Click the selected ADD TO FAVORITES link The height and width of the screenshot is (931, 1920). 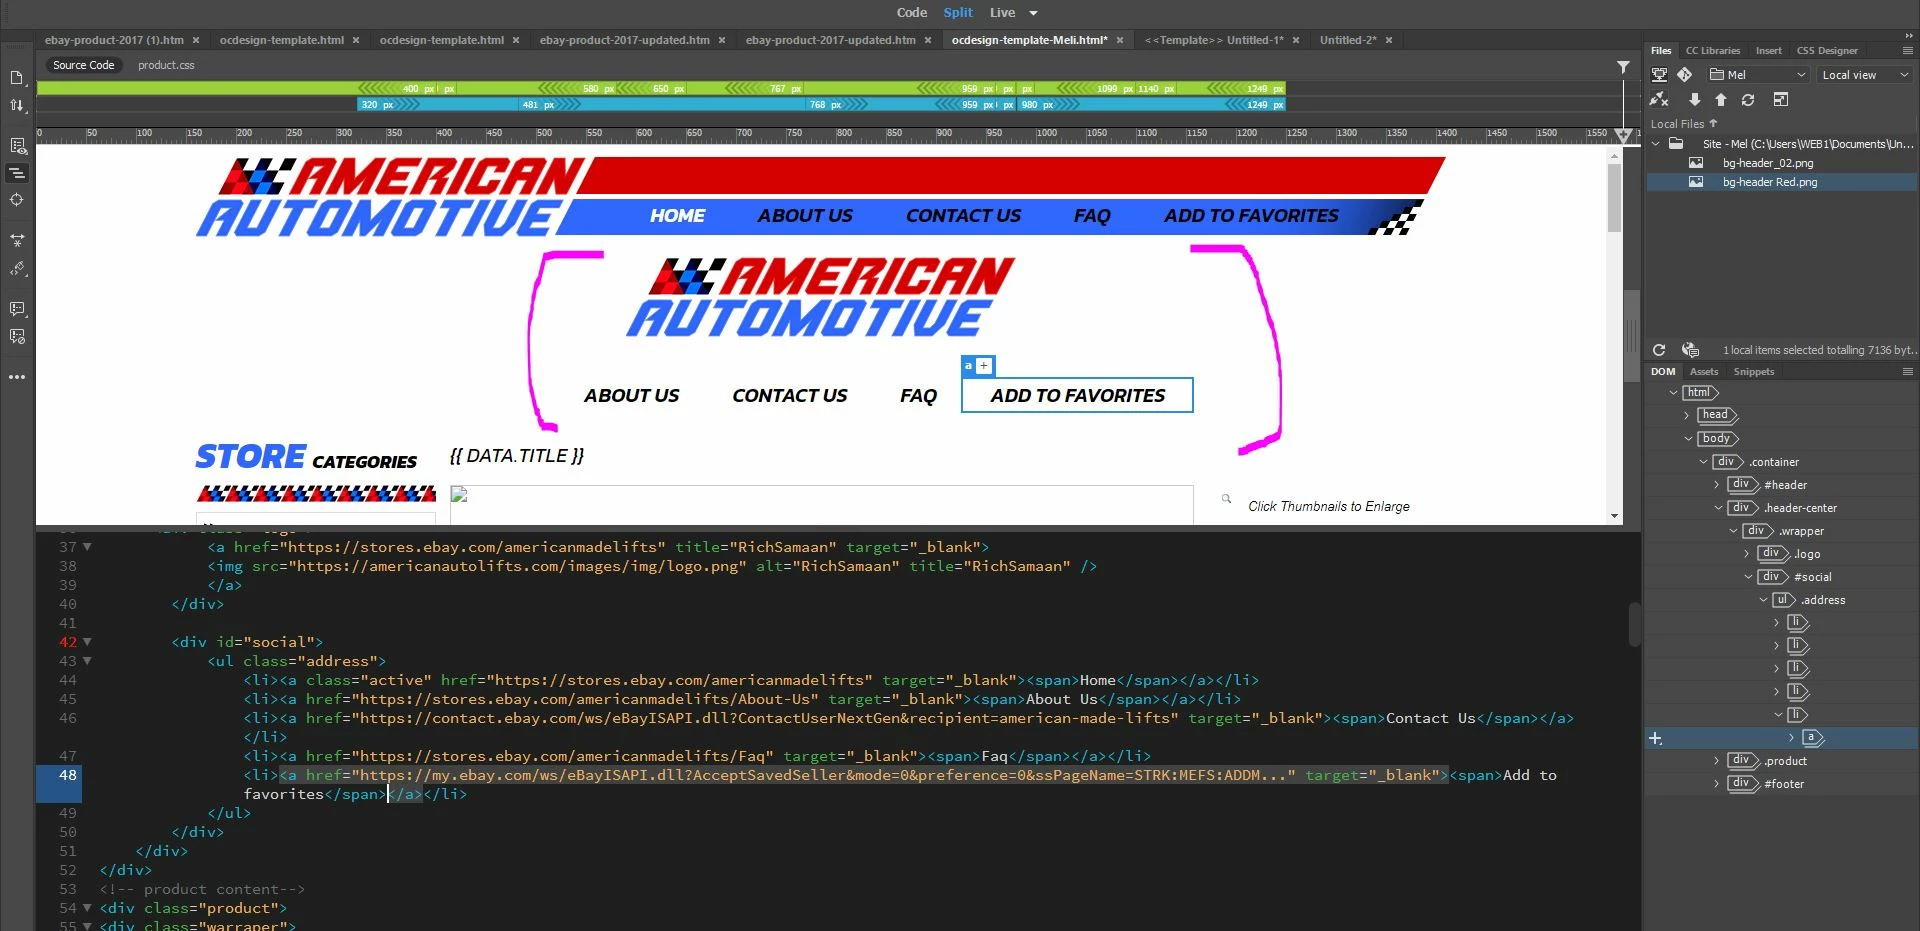pos(1077,395)
